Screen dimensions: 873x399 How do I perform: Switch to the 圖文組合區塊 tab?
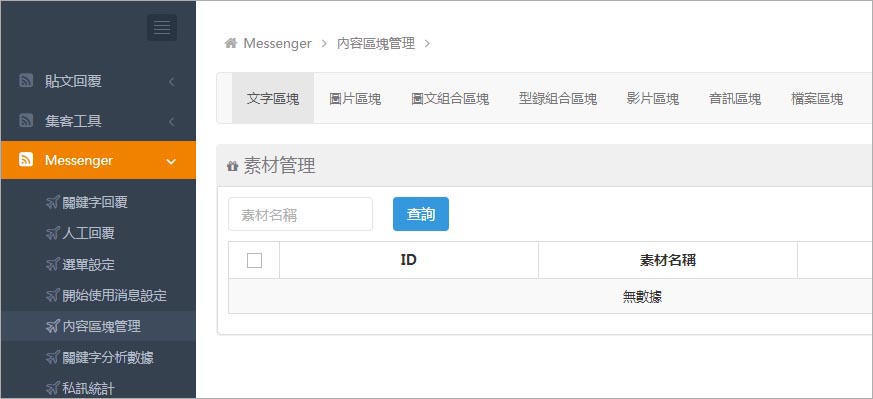click(x=450, y=98)
